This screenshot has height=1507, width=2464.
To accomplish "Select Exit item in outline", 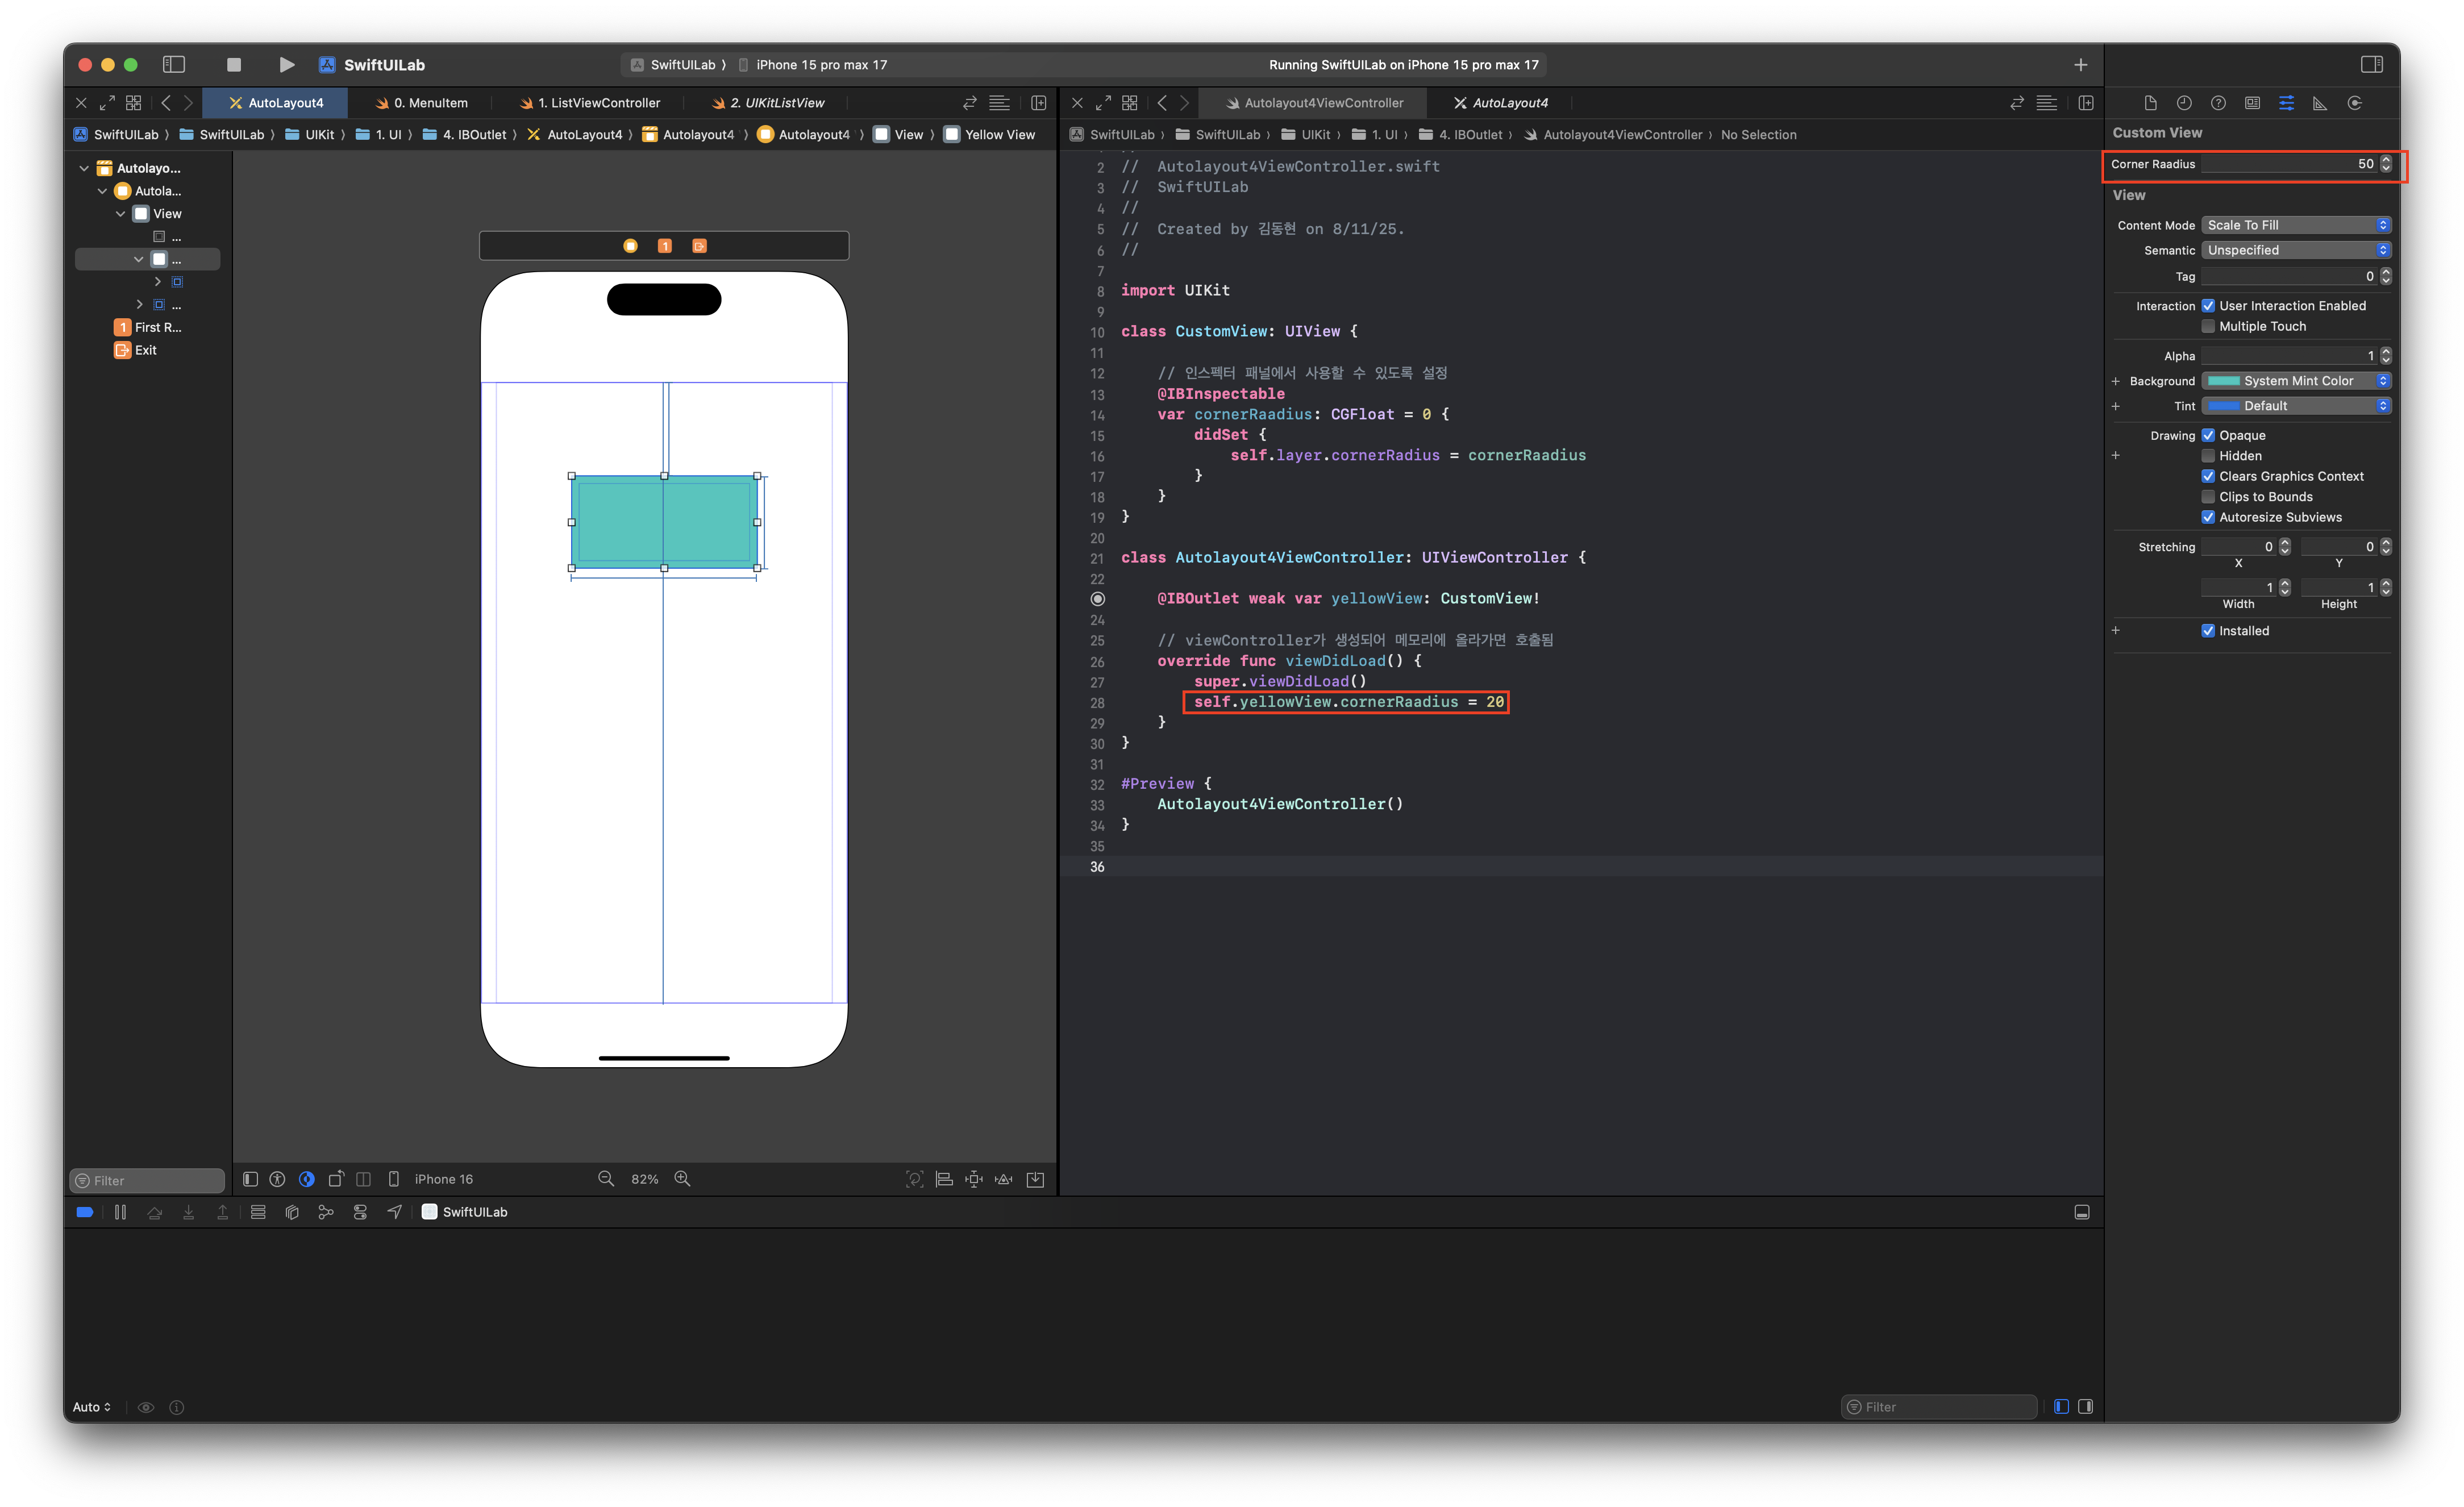I will [136, 350].
